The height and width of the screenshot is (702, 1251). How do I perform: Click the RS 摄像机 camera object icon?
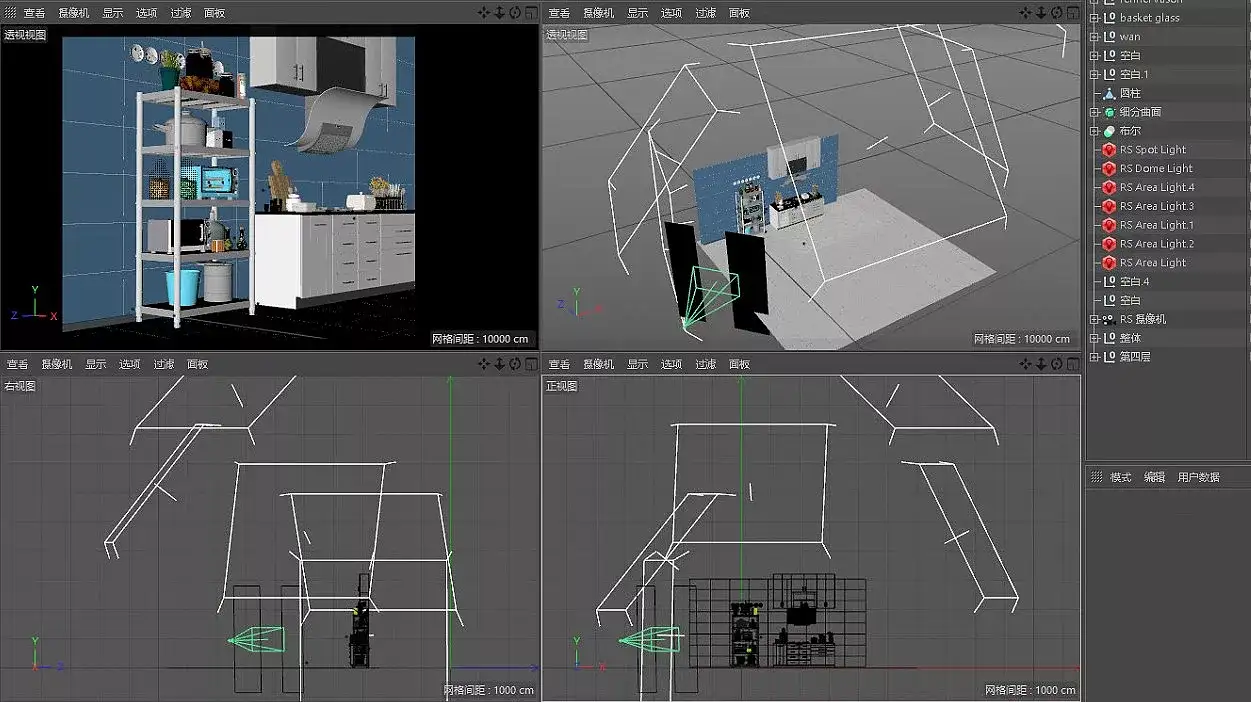click(x=1109, y=319)
